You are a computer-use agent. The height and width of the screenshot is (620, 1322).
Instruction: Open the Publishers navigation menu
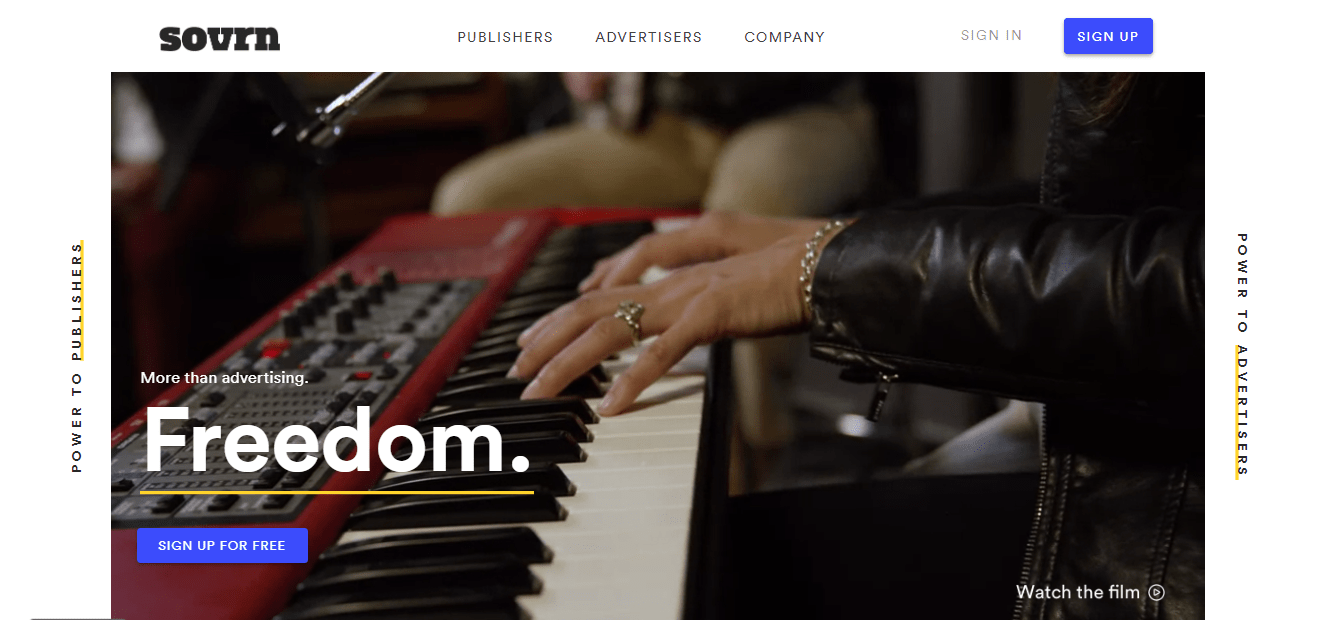tap(505, 37)
